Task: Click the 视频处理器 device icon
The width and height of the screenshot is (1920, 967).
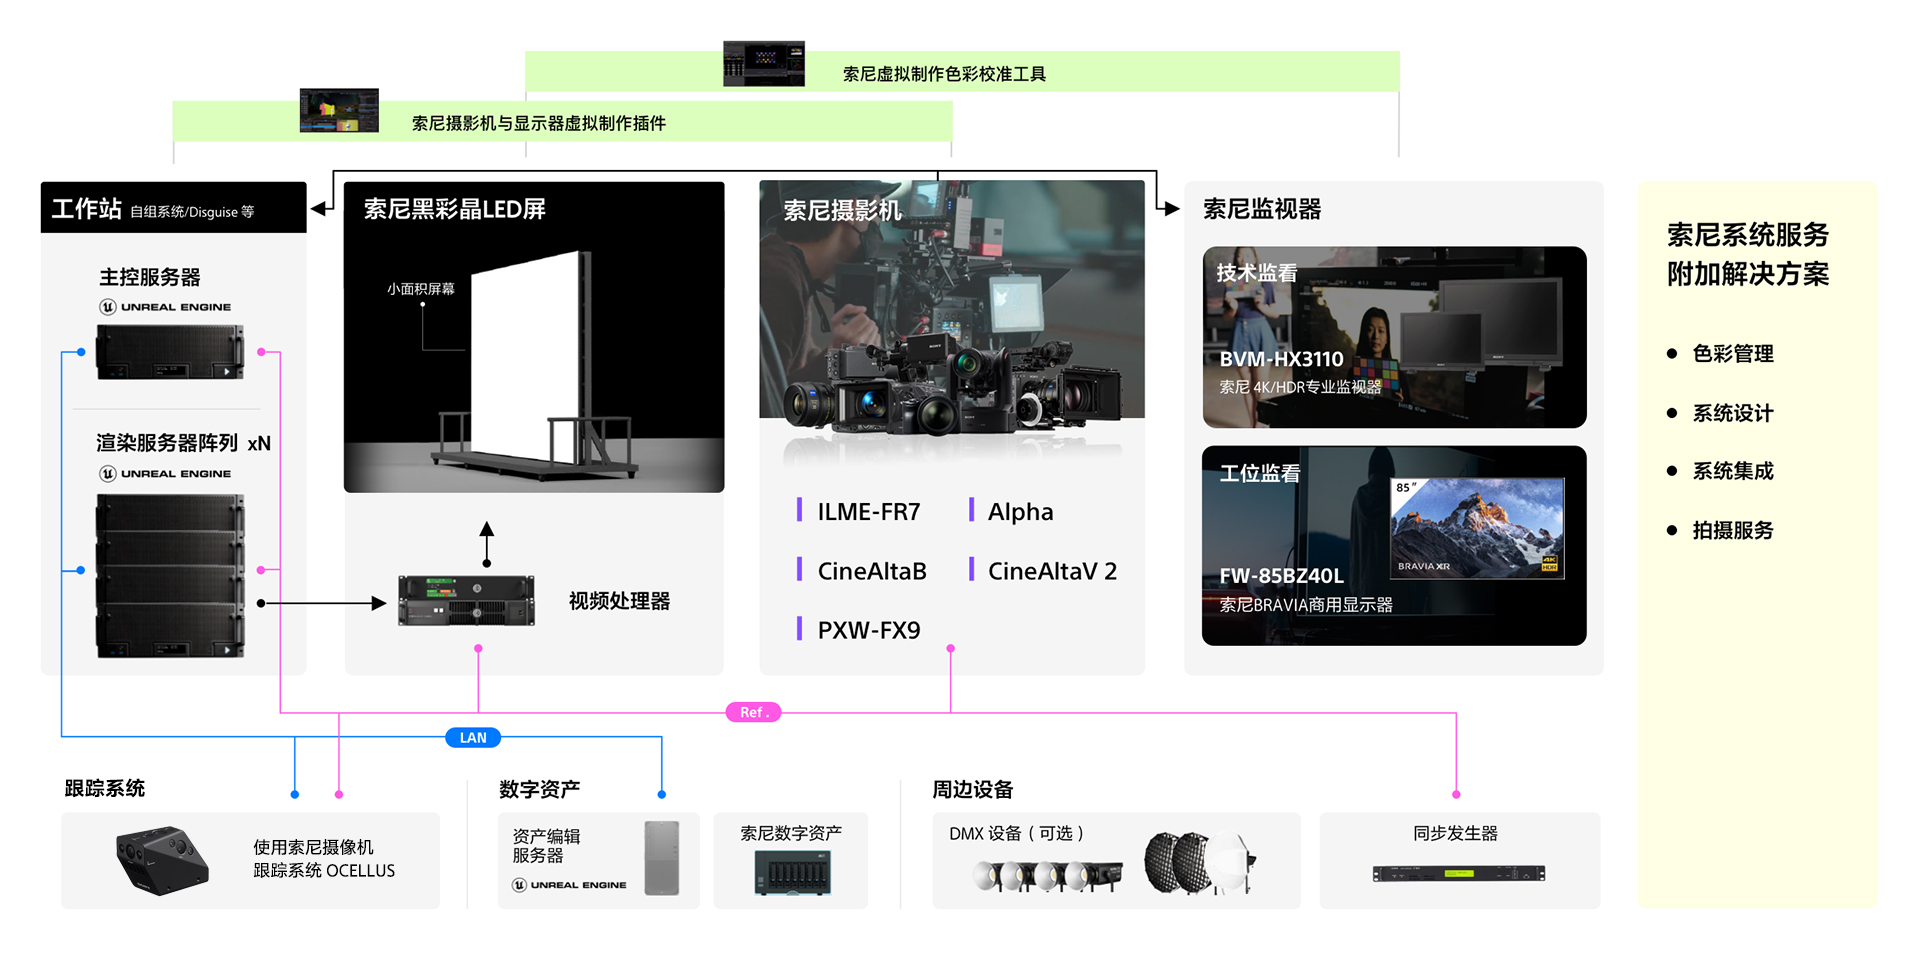Action: coord(466,601)
